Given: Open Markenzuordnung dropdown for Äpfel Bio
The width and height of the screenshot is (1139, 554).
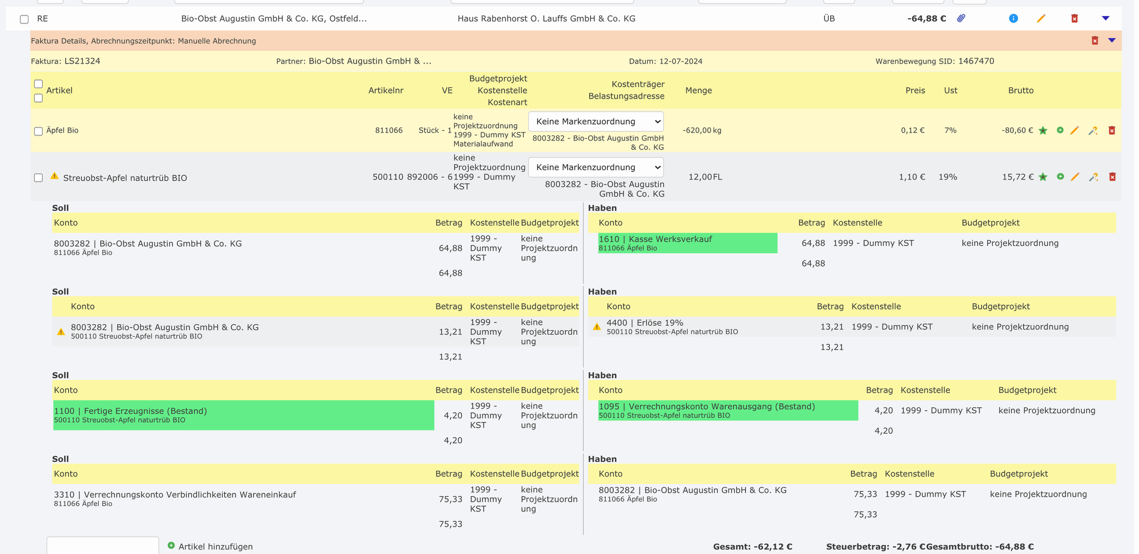Looking at the screenshot, I should coord(595,121).
